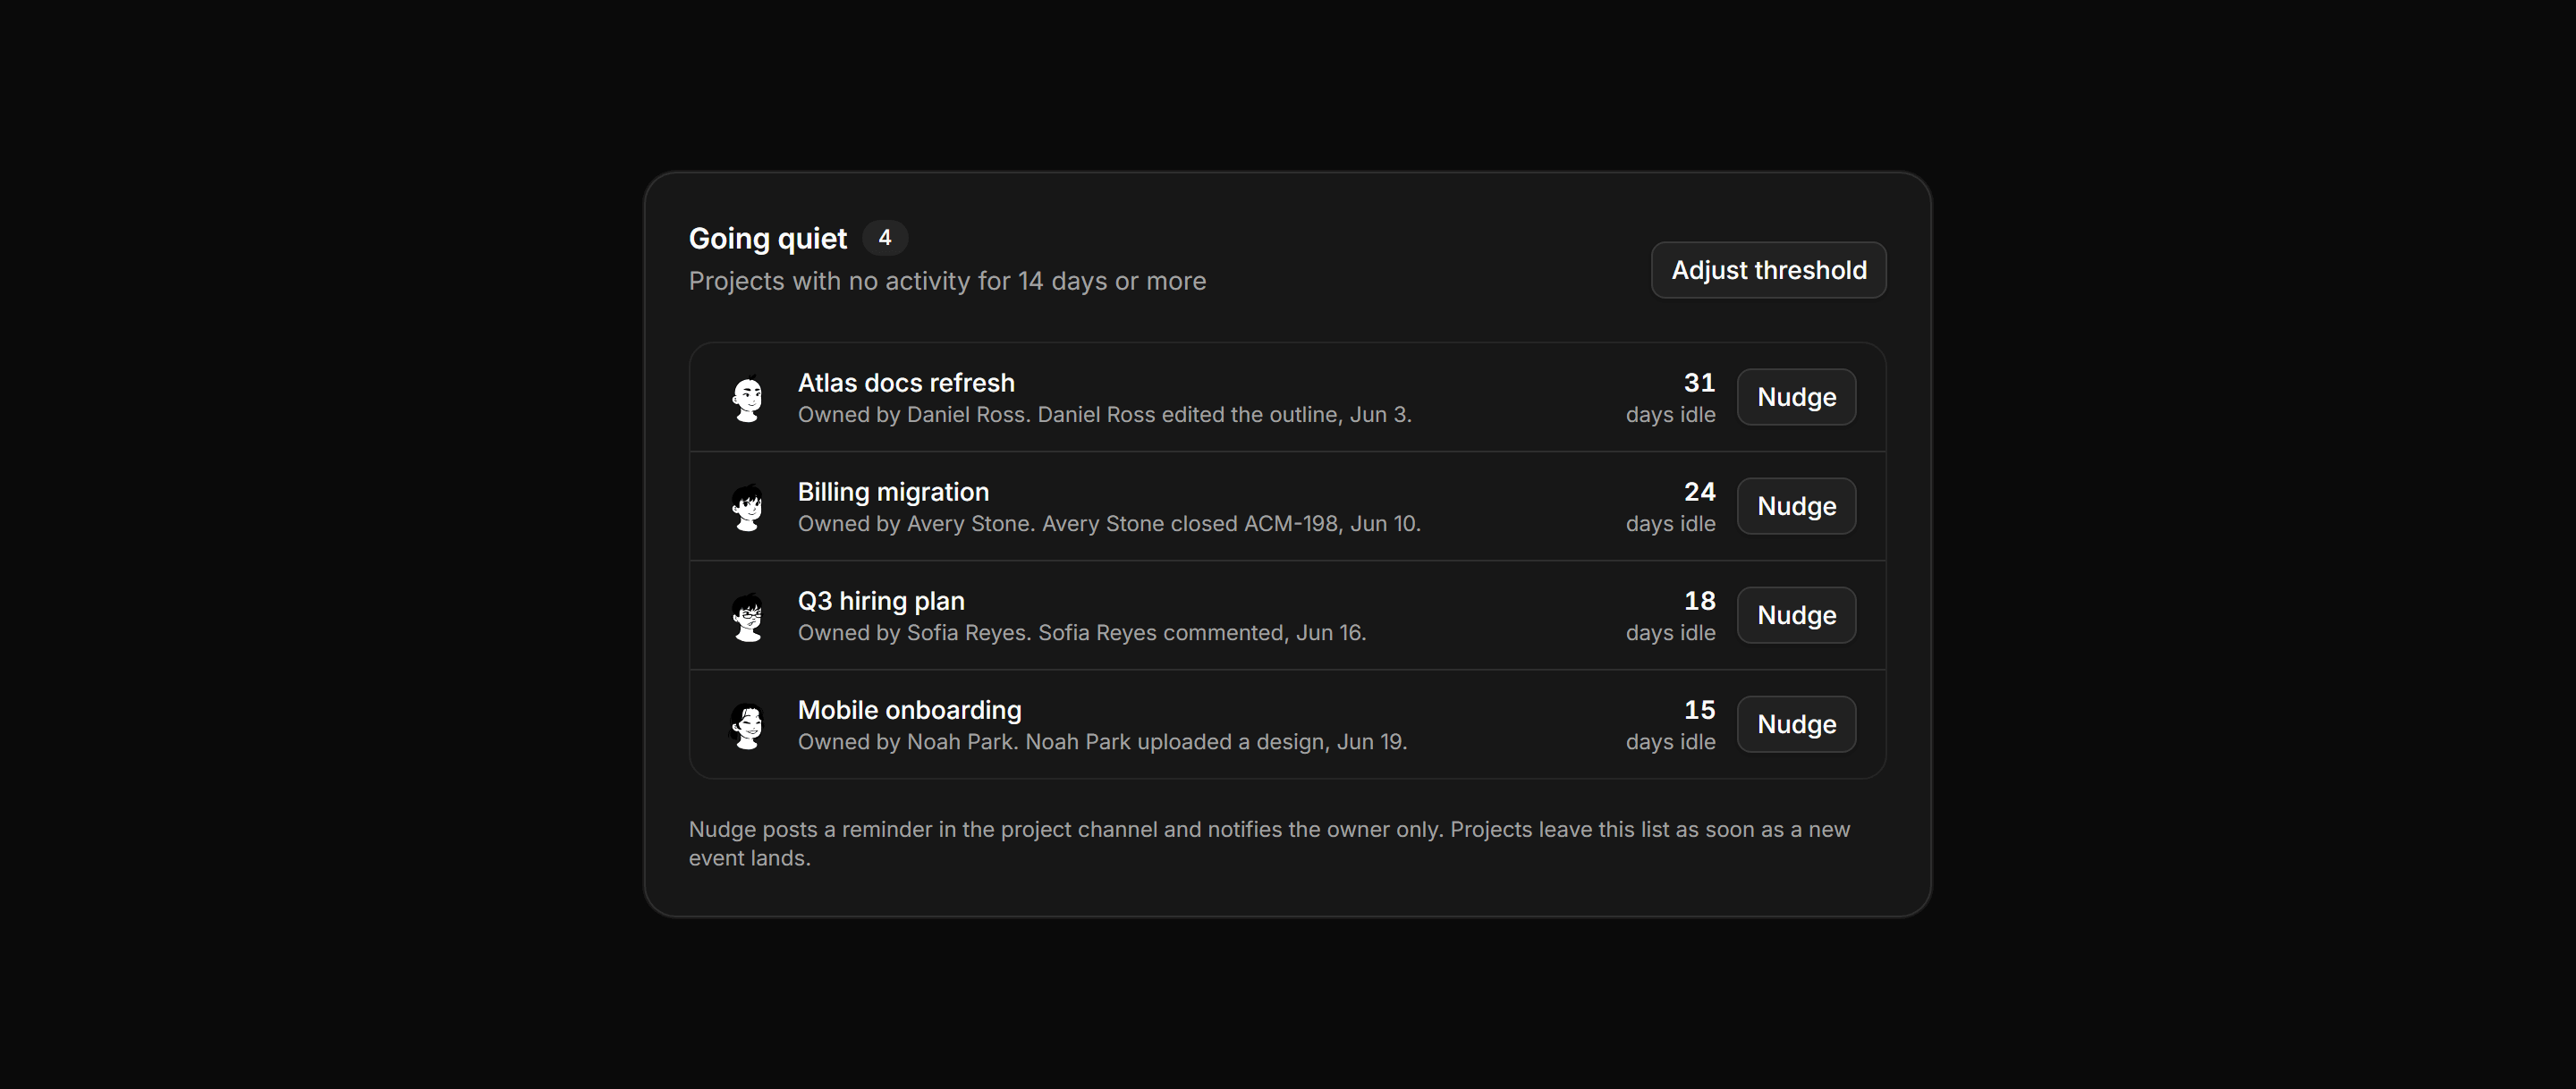Nudge the Billing migration project
The height and width of the screenshot is (1089, 2576).
(x=1796, y=506)
